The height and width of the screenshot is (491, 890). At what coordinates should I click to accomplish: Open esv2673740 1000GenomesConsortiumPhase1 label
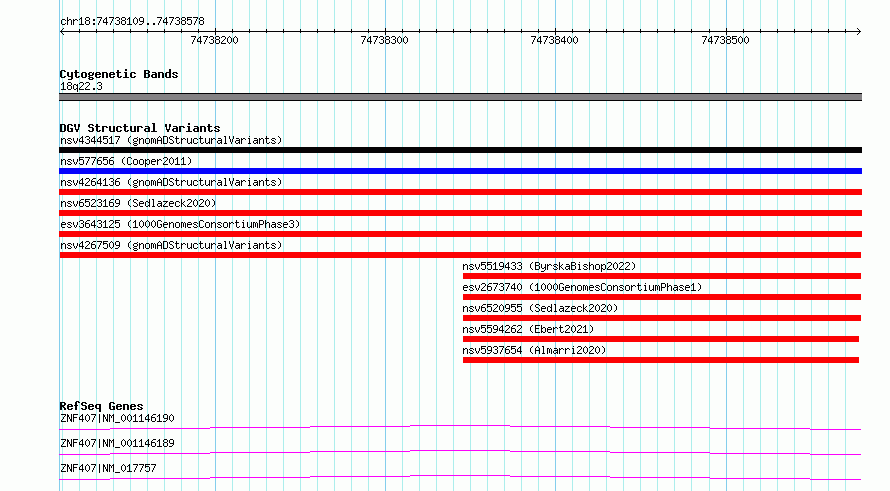point(582,287)
